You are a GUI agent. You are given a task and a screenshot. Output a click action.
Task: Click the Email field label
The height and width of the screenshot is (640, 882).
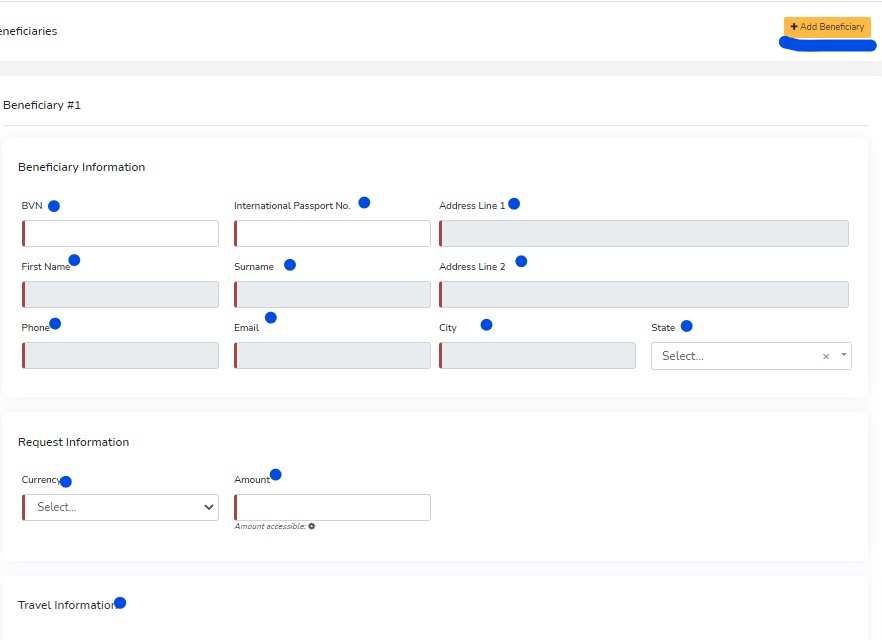246,328
